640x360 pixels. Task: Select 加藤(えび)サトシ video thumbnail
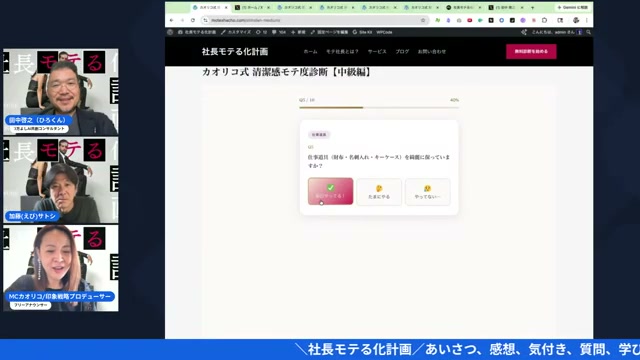(61, 180)
